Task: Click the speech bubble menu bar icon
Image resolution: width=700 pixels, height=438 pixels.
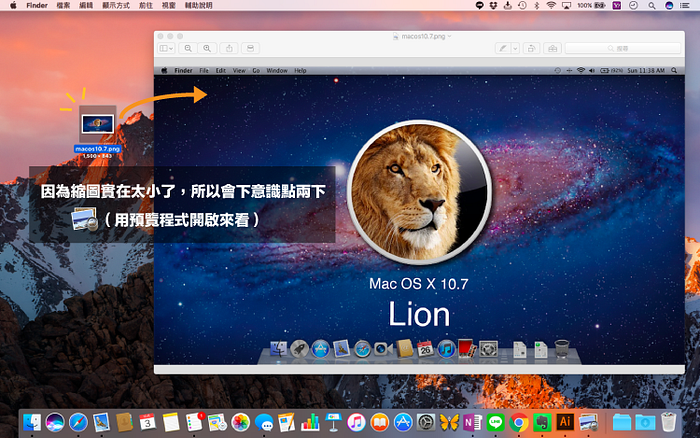Action: (479, 5)
